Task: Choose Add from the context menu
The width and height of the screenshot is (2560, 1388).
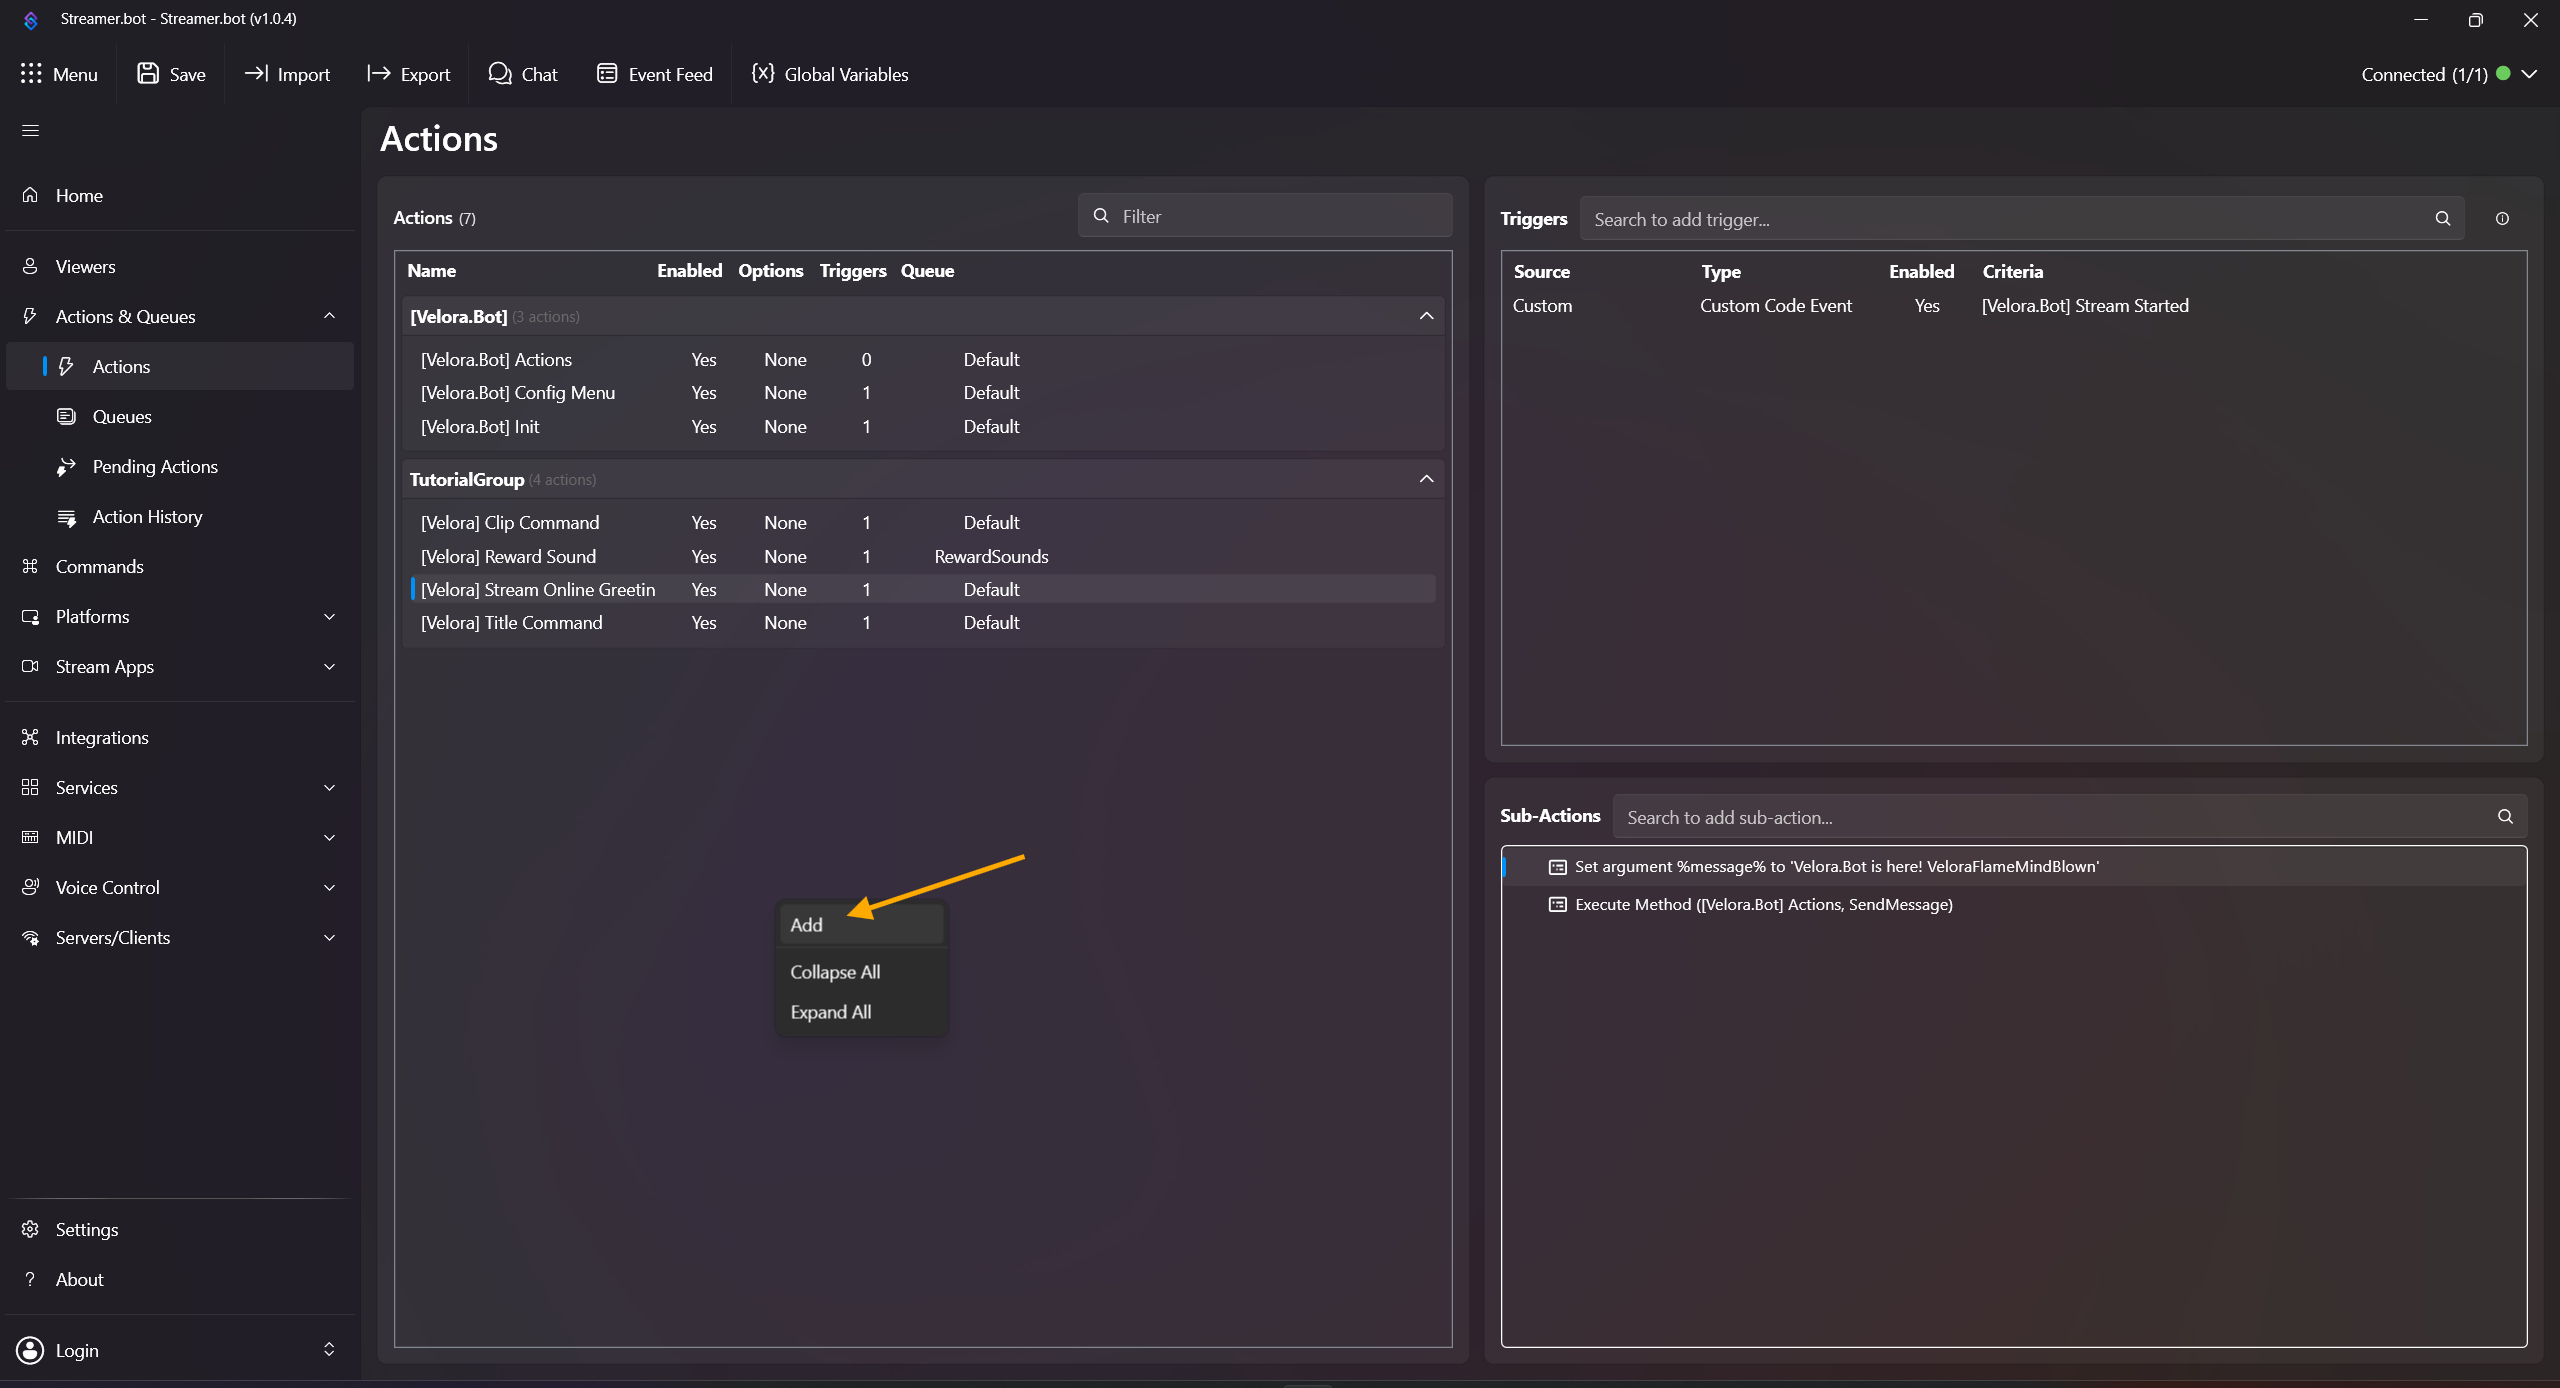Action: (808, 925)
